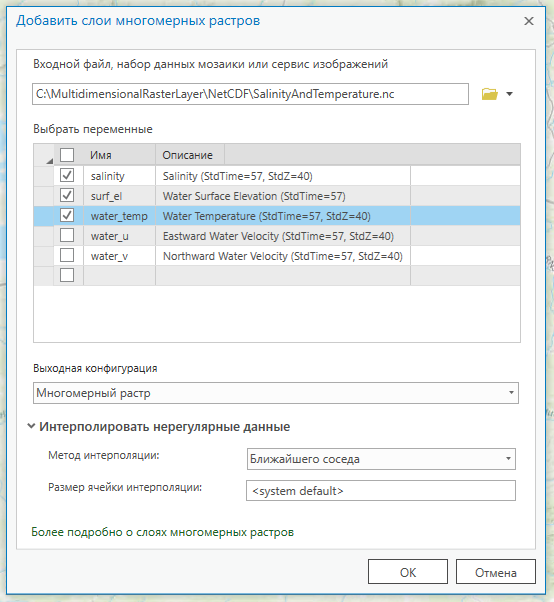Open the Метод интерполяции dropdown
554x602 pixels.
click(x=381, y=459)
